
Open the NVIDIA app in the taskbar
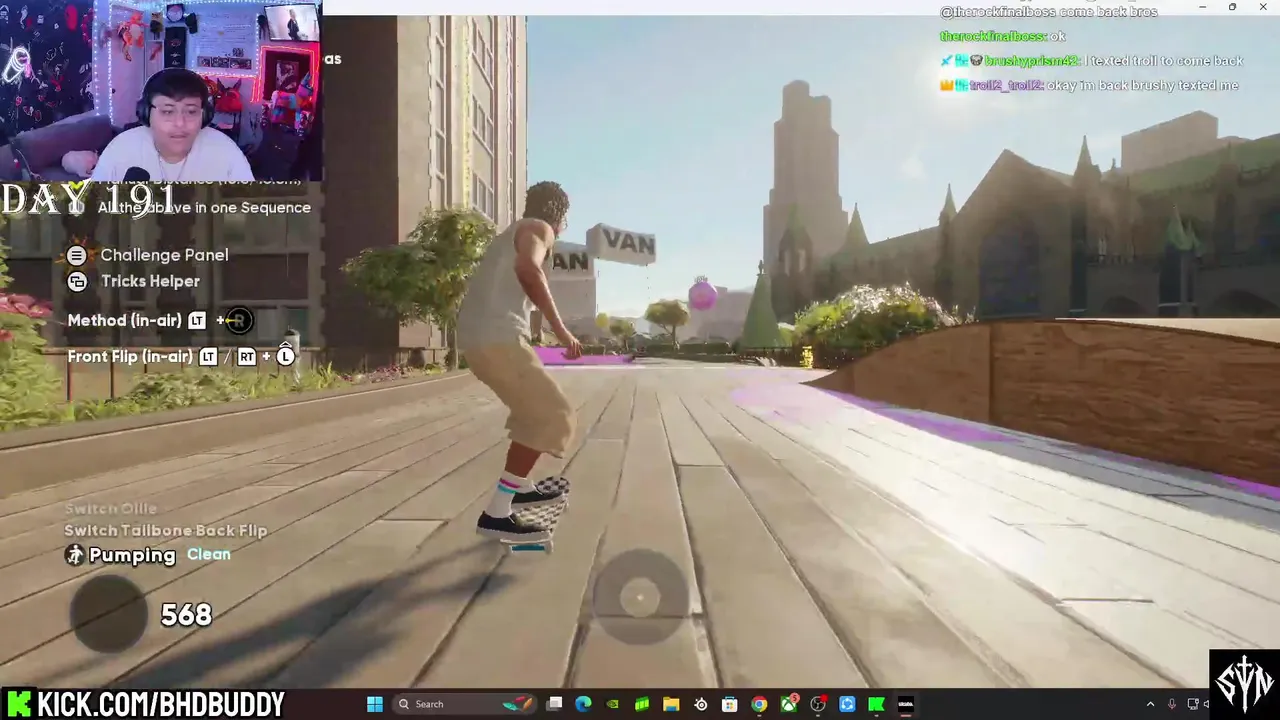[613, 704]
